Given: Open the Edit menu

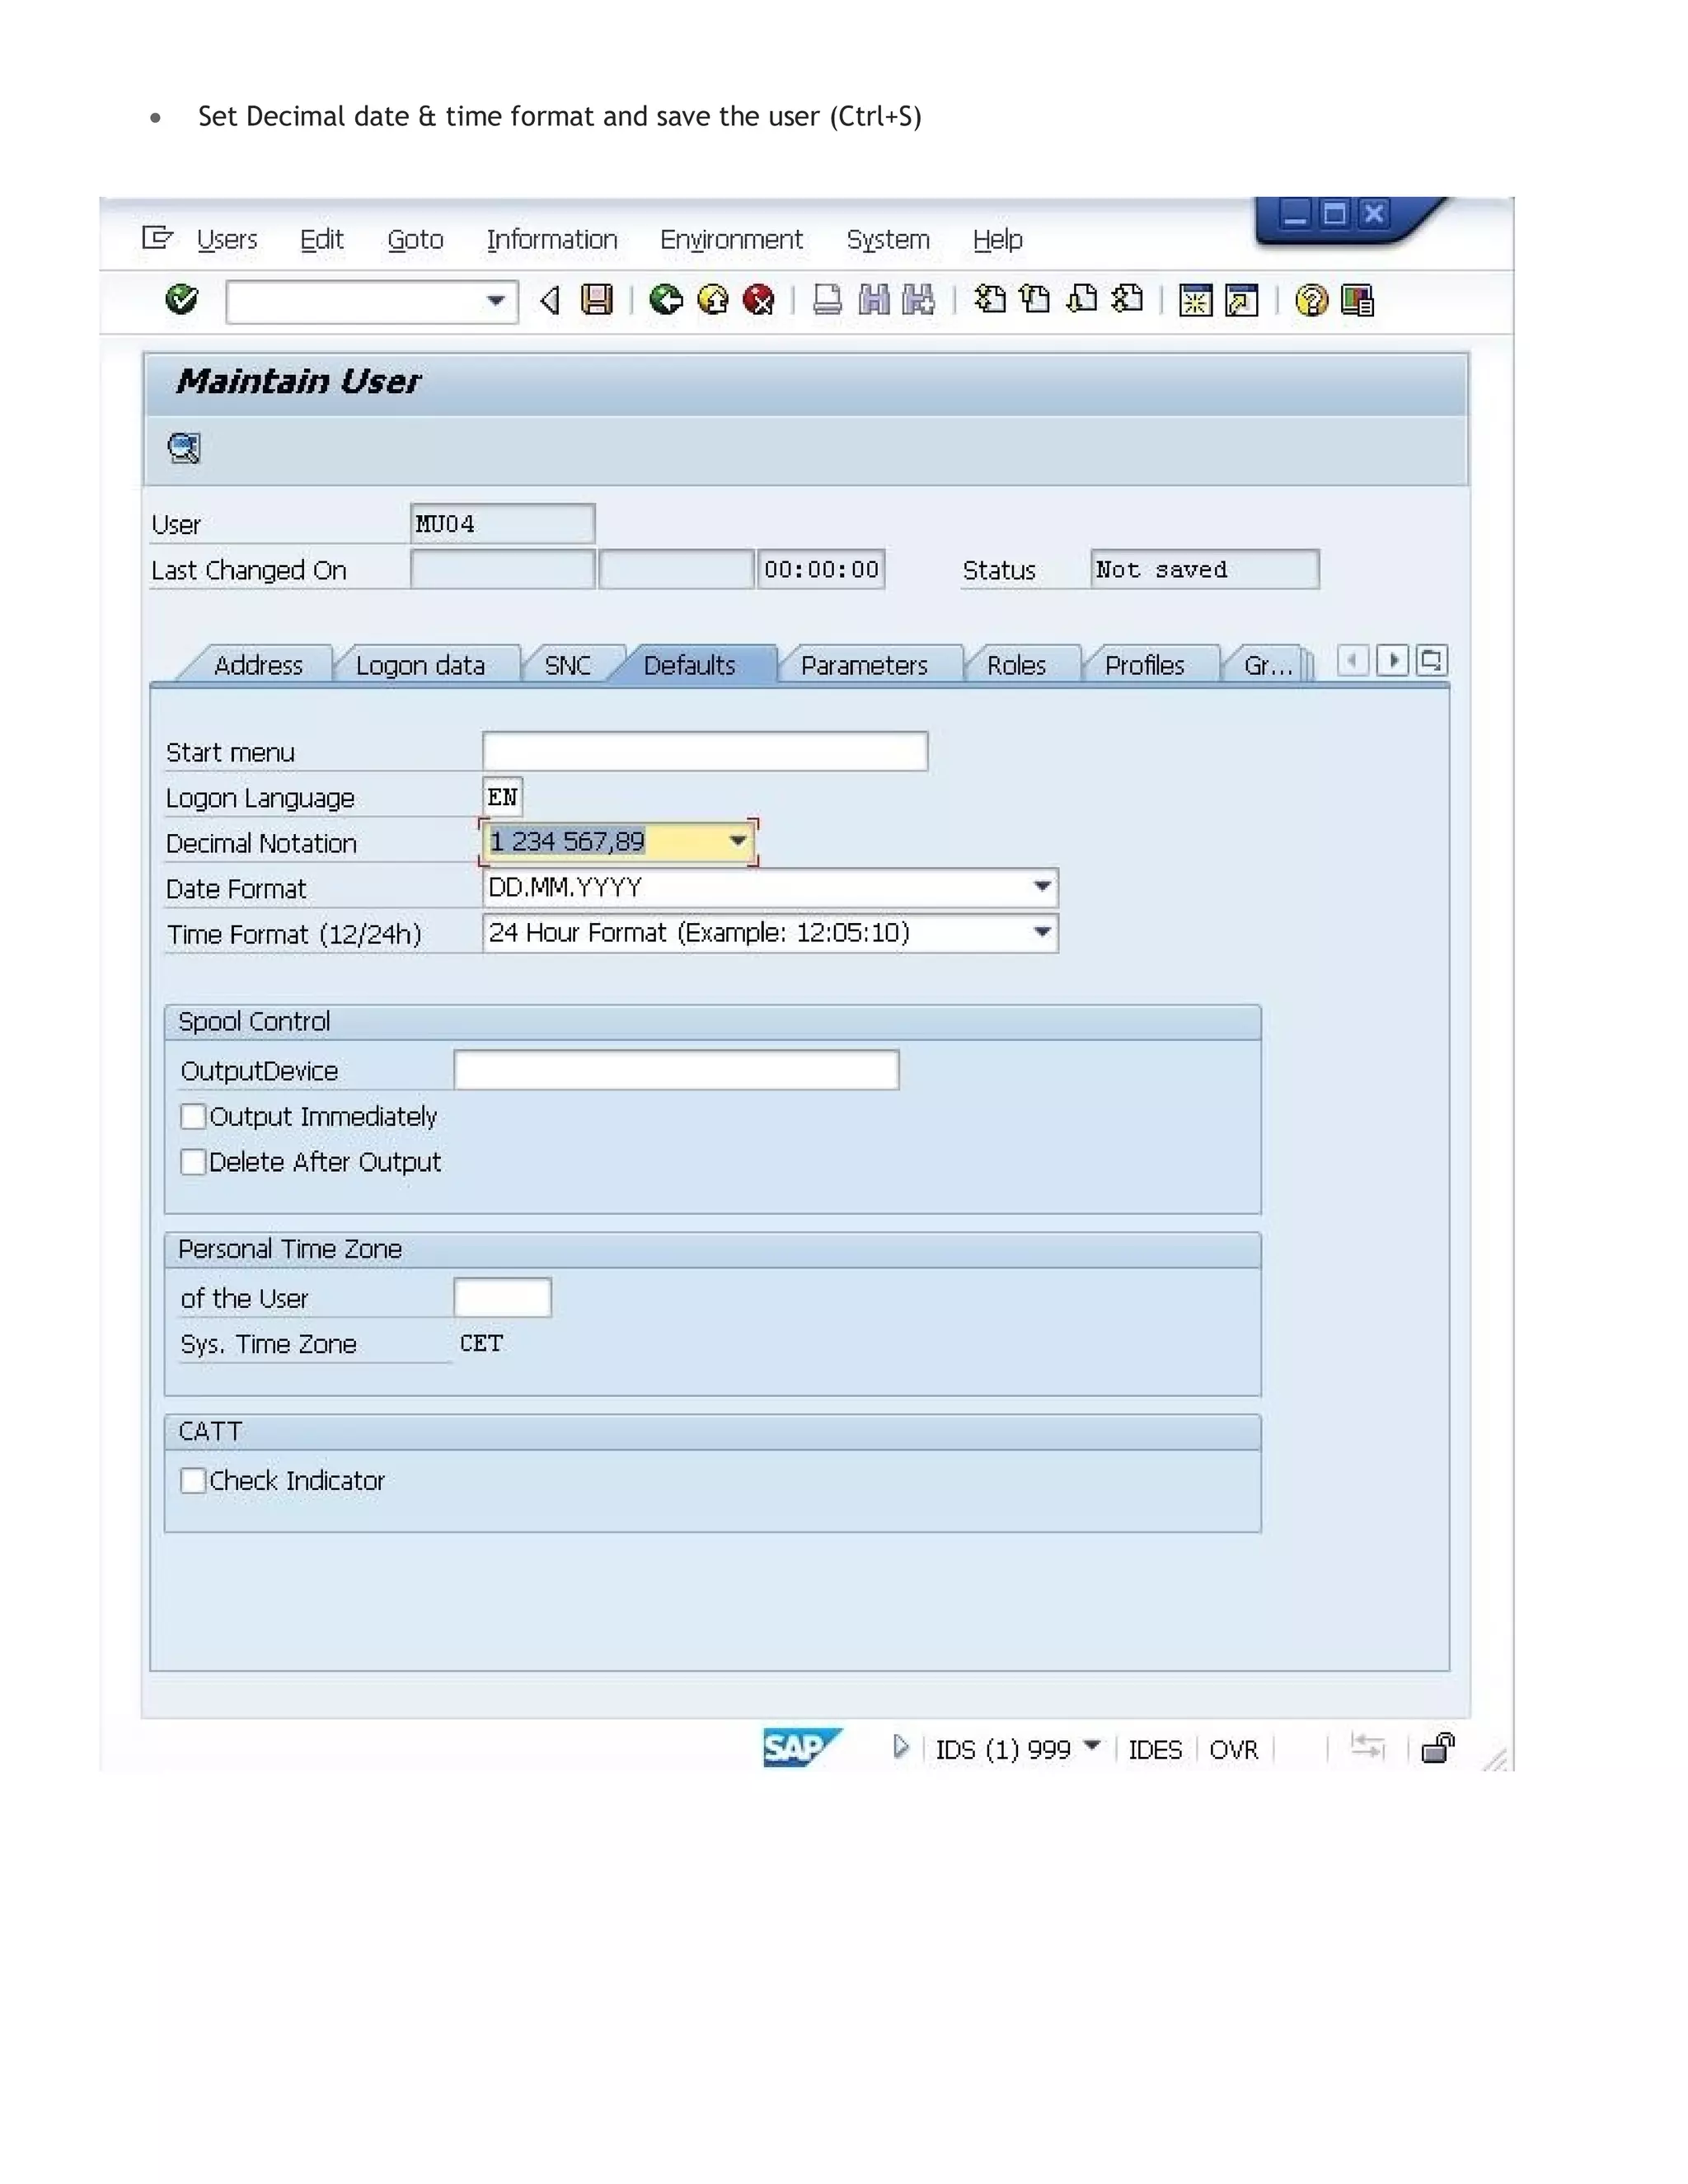Looking at the screenshot, I should 321,240.
